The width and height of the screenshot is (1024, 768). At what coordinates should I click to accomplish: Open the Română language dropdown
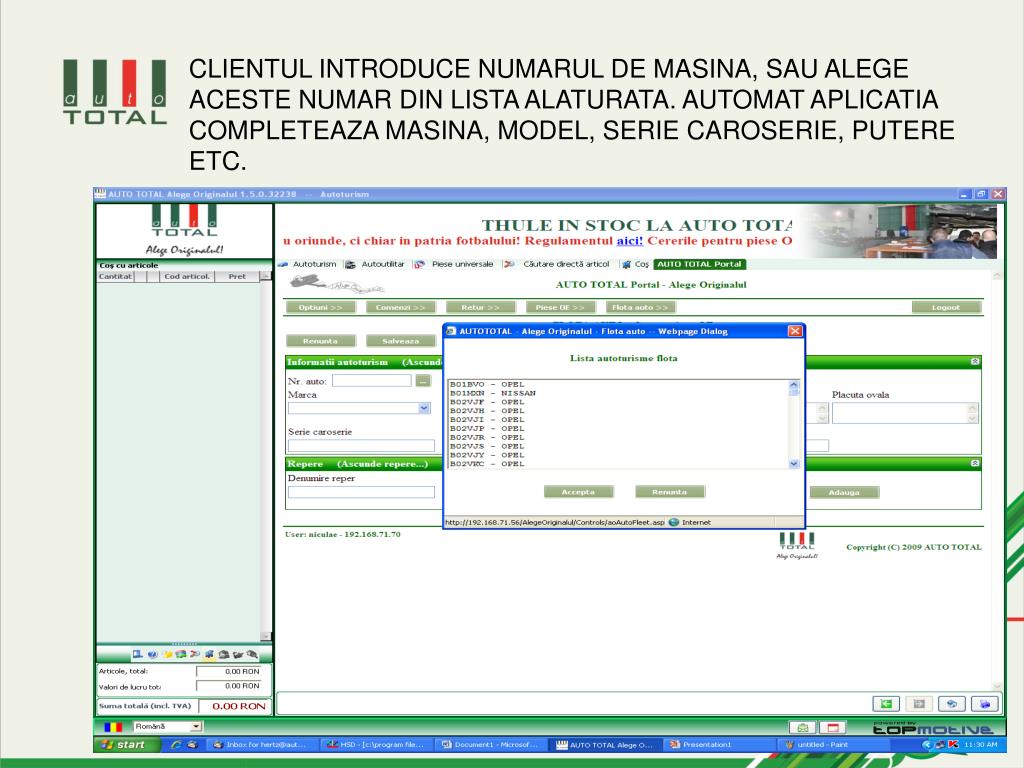[168, 726]
